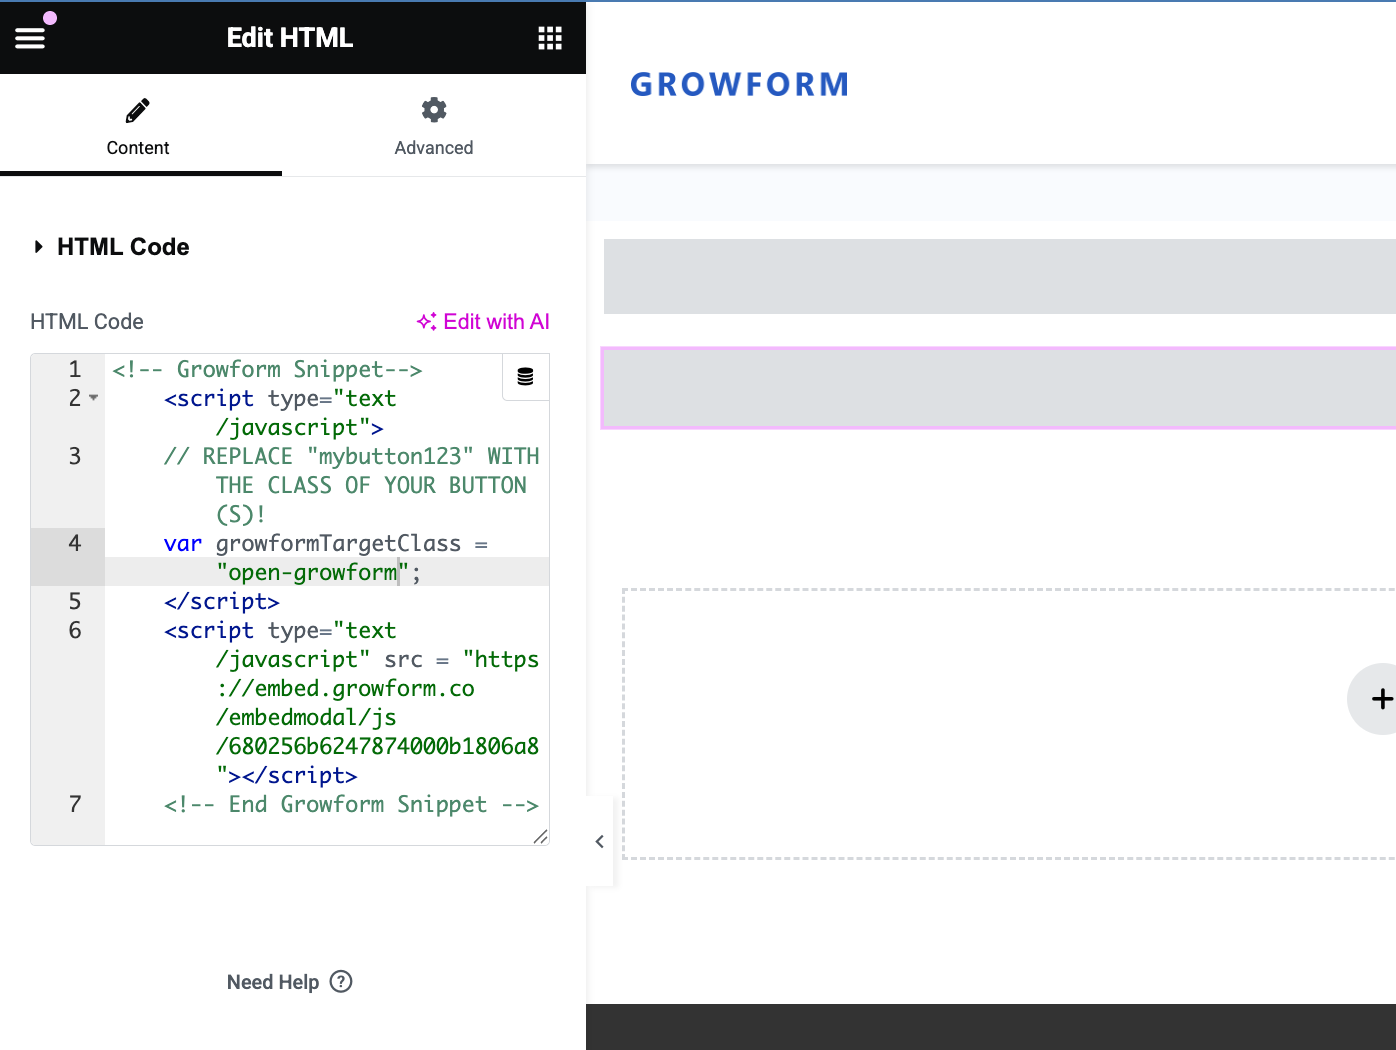The height and width of the screenshot is (1050, 1396).
Task: Click the Advanced gear icon
Action: pyautogui.click(x=434, y=110)
